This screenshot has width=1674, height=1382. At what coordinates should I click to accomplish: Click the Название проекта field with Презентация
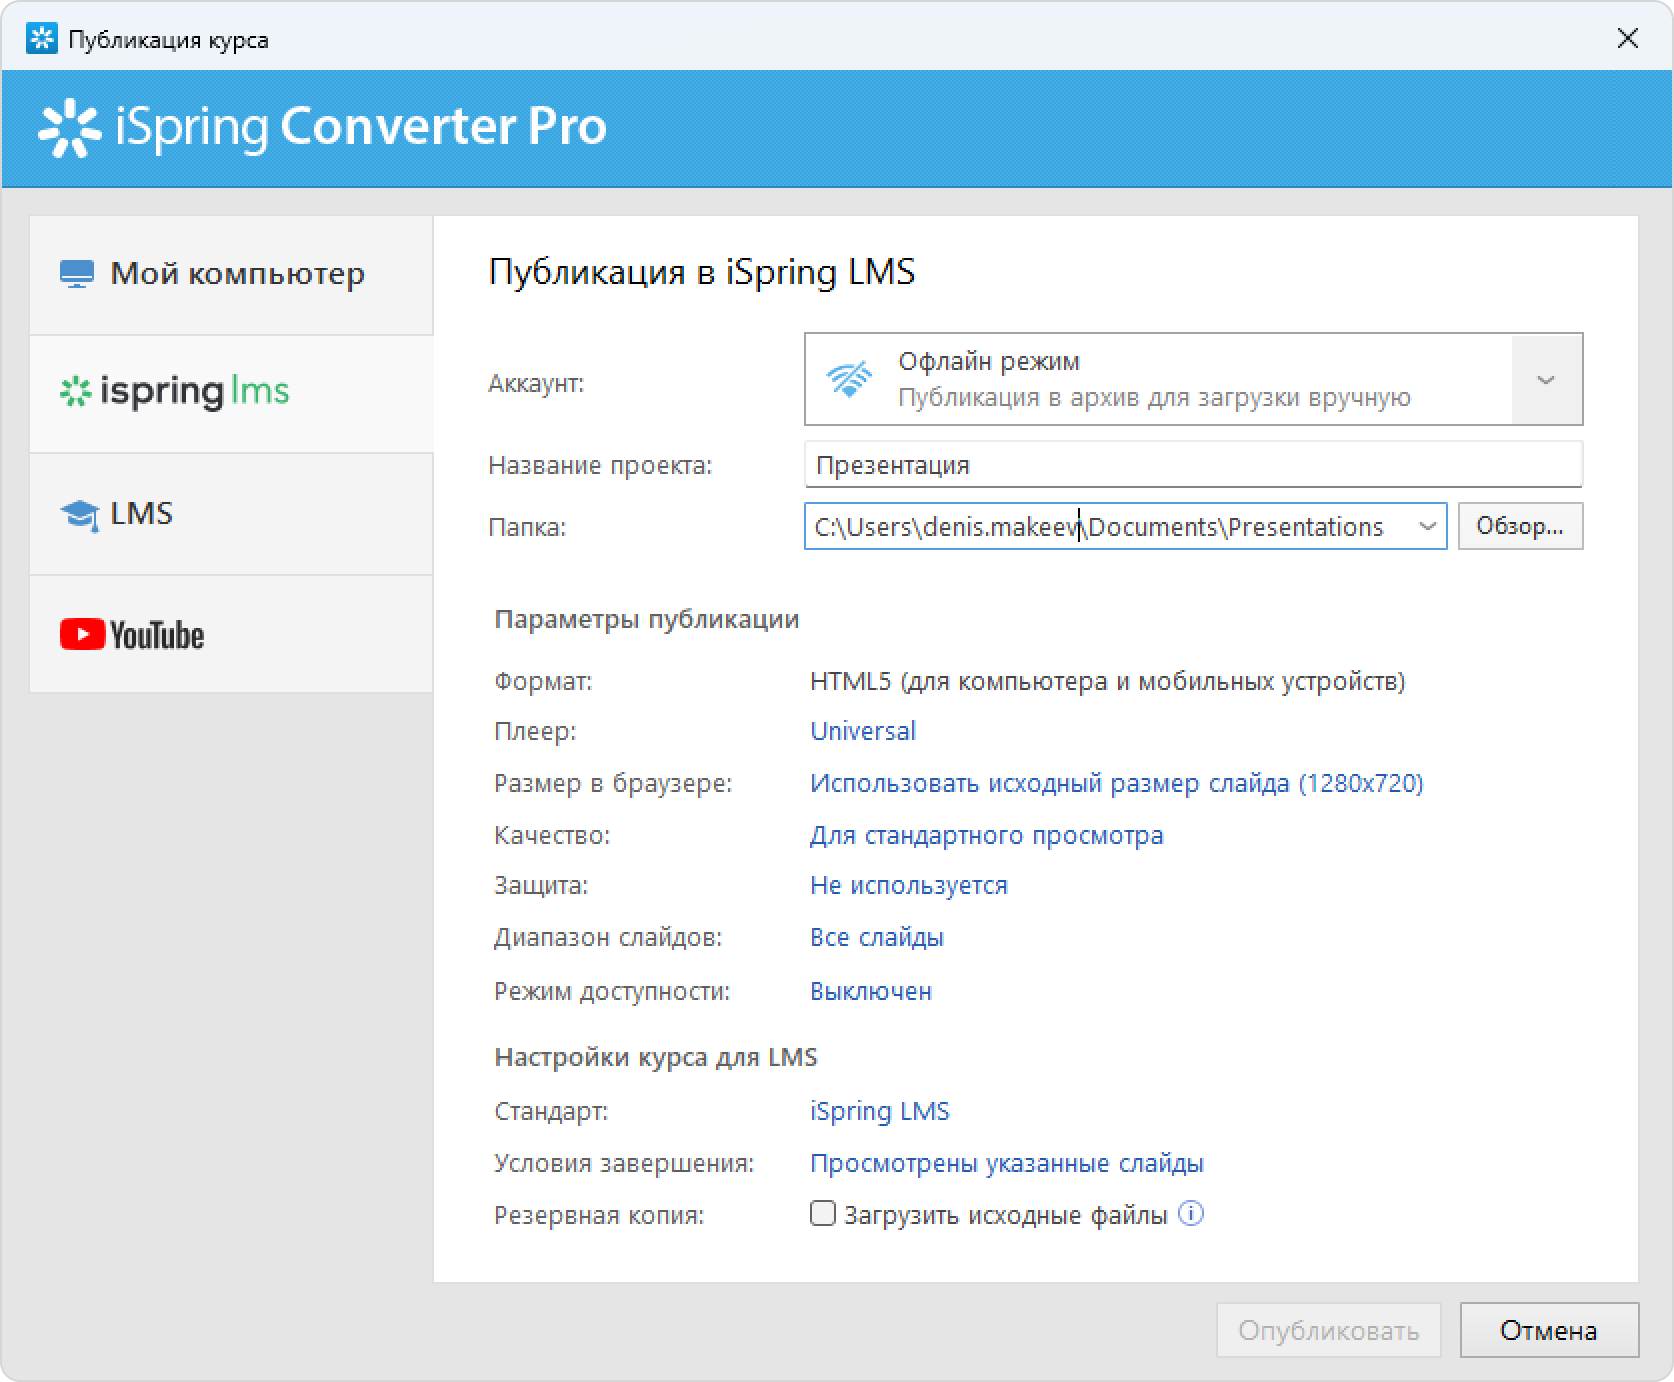pyautogui.click(x=1193, y=465)
